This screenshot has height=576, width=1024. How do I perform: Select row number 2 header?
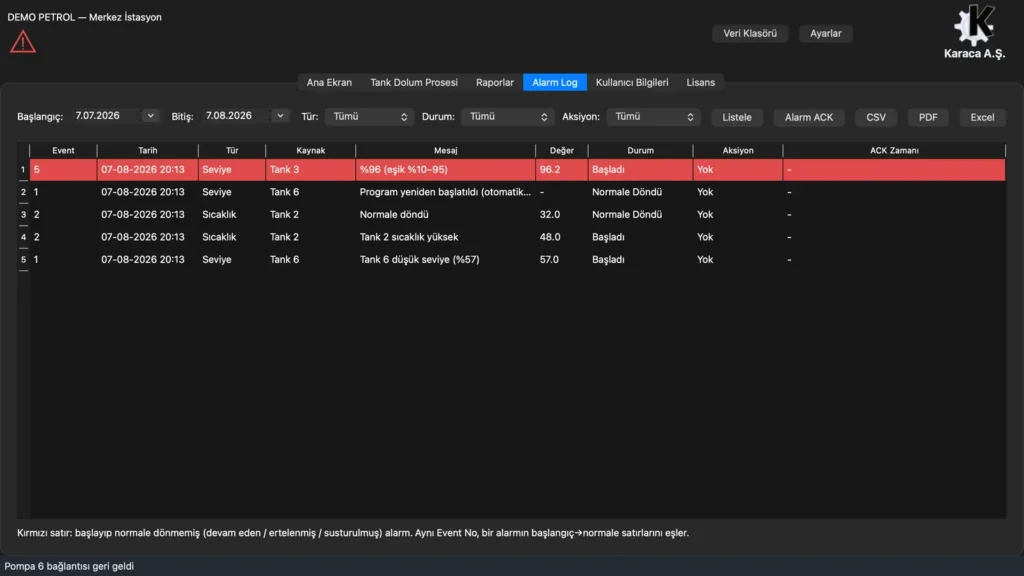click(x=23, y=192)
